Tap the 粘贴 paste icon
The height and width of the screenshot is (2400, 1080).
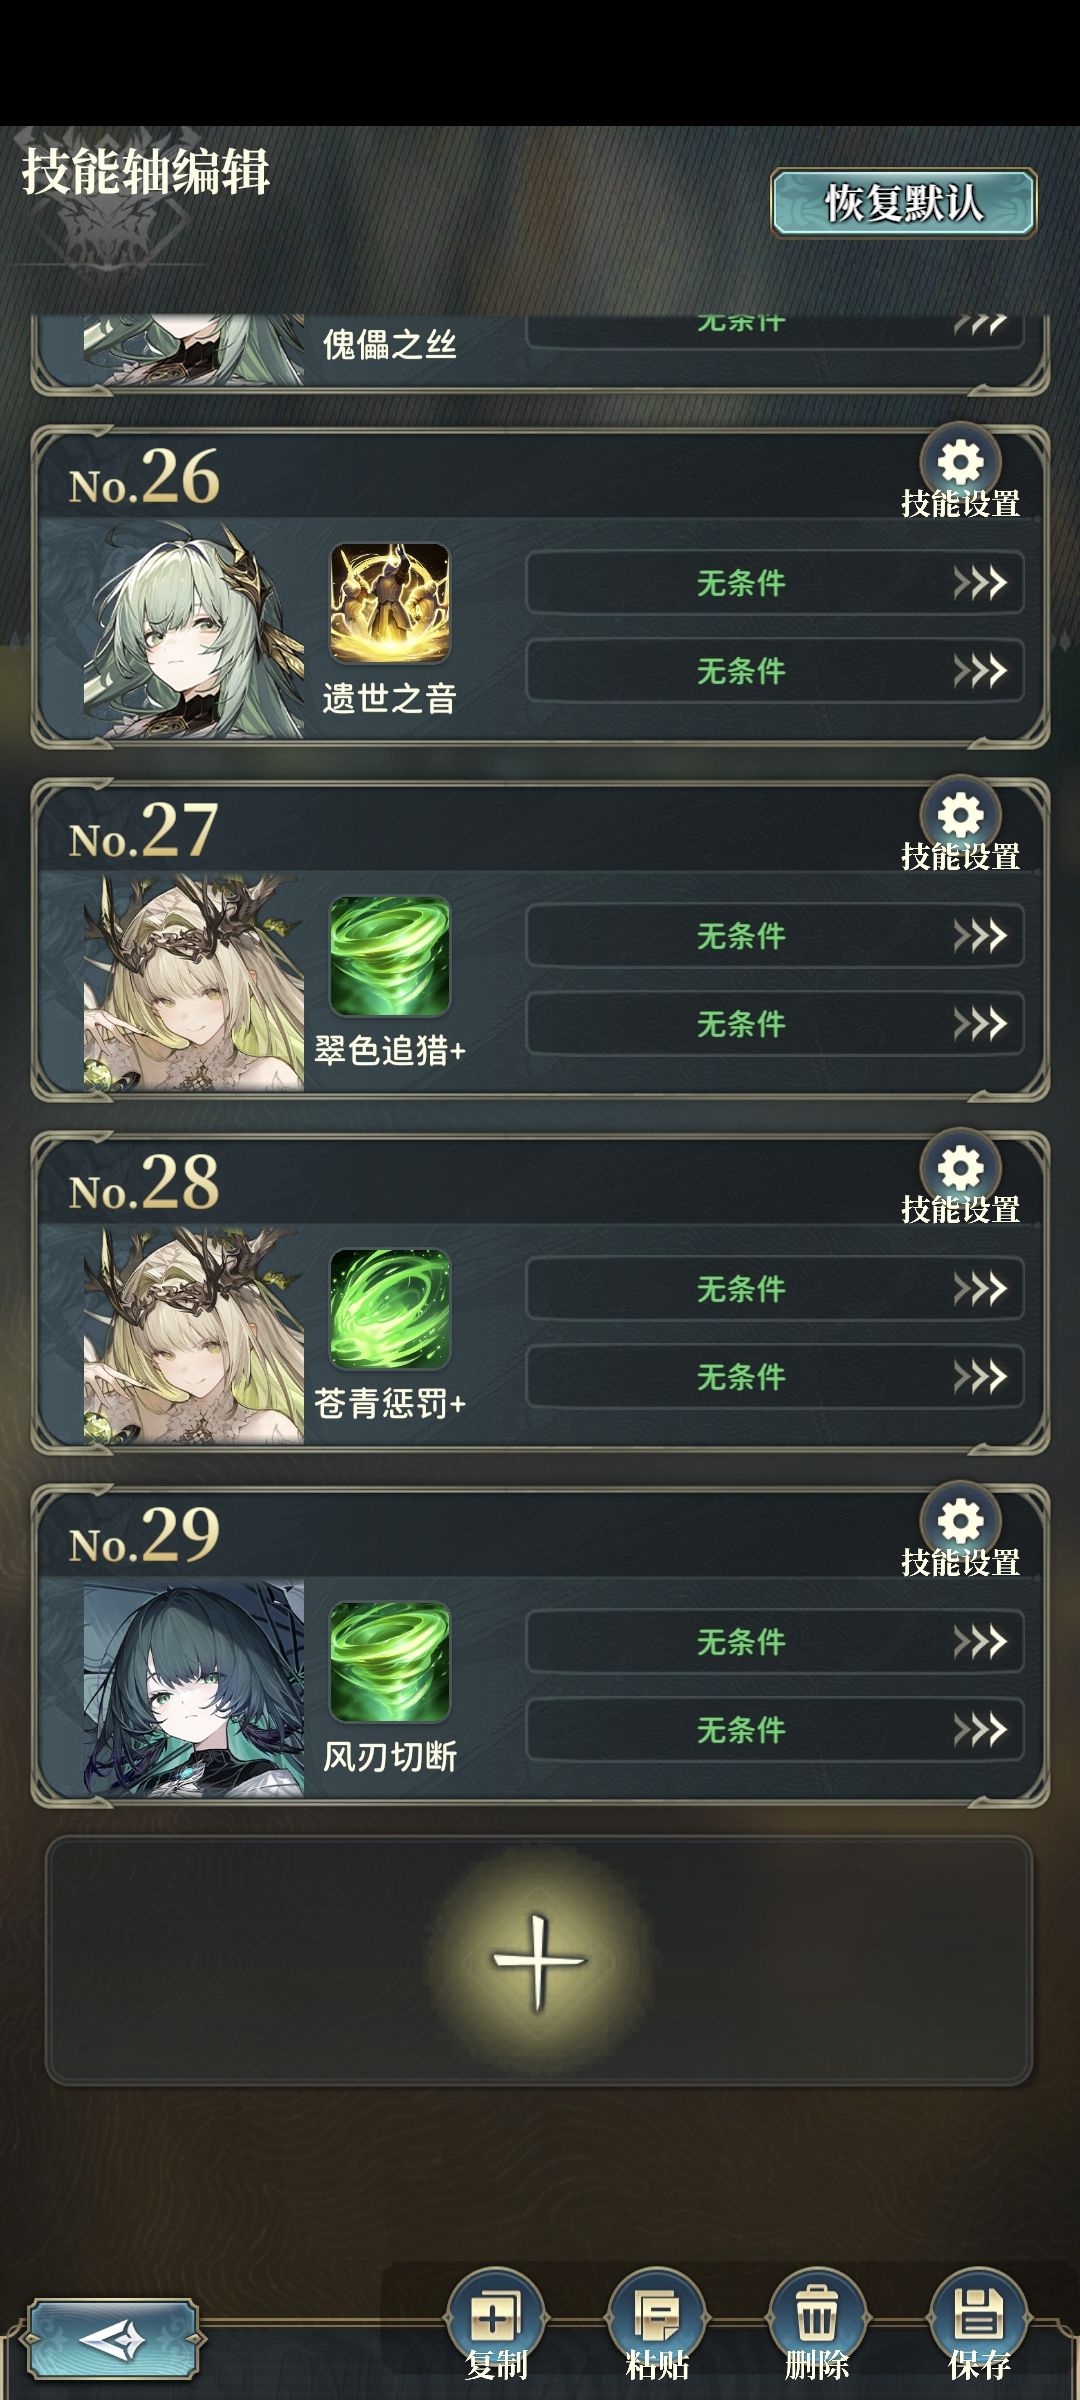[x=656, y=2315]
